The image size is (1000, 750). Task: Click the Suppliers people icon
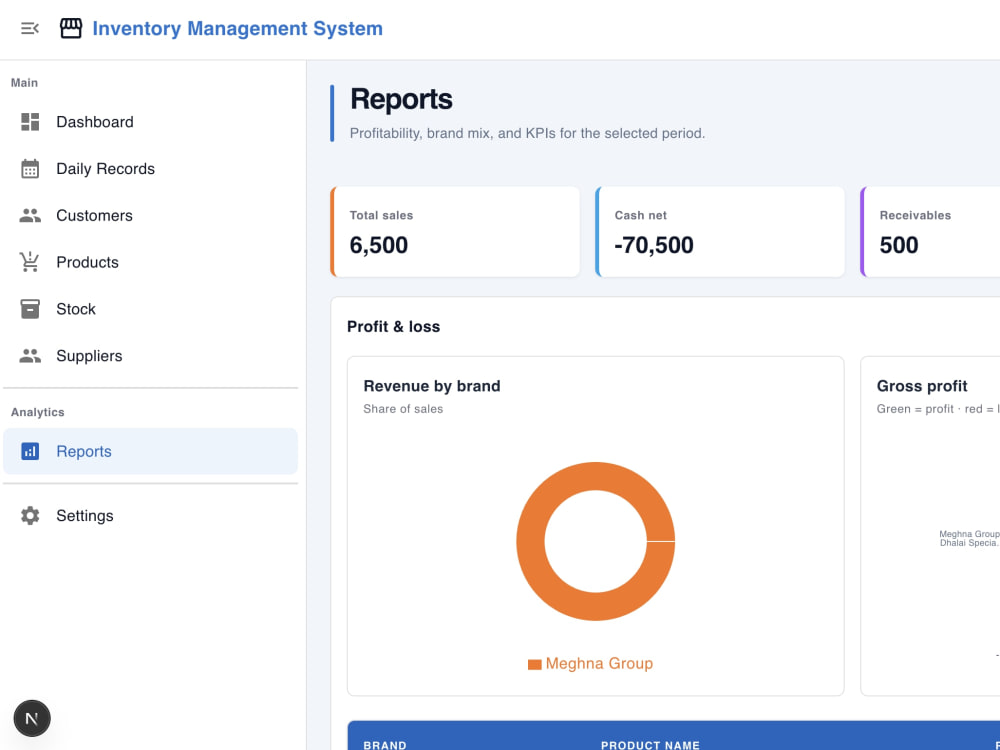point(30,356)
